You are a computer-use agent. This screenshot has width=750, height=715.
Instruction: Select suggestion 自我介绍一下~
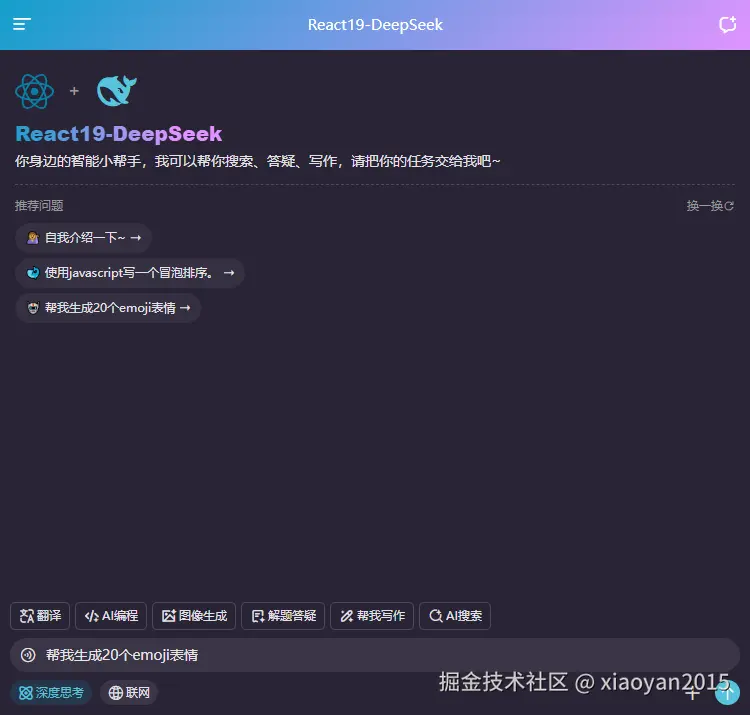pos(84,238)
